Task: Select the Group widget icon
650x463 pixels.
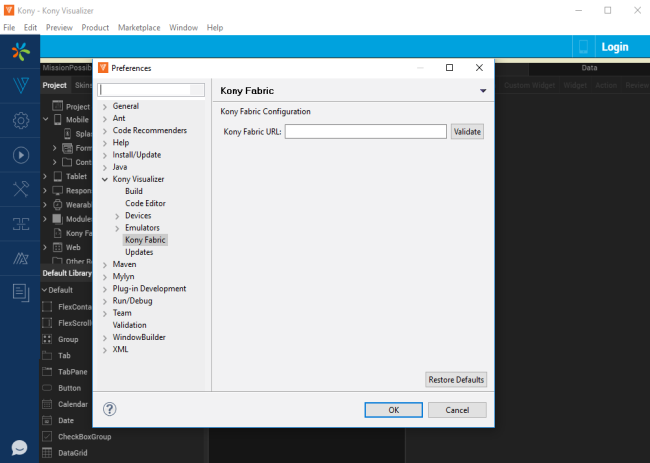Action: tap(47, 339)
